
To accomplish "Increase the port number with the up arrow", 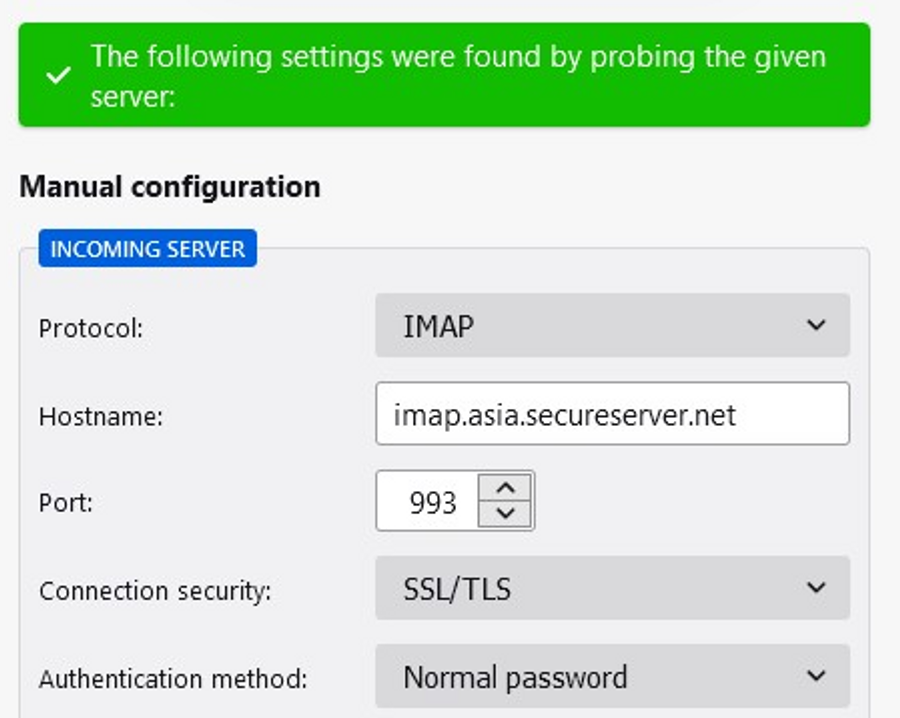I will [507, 488].
